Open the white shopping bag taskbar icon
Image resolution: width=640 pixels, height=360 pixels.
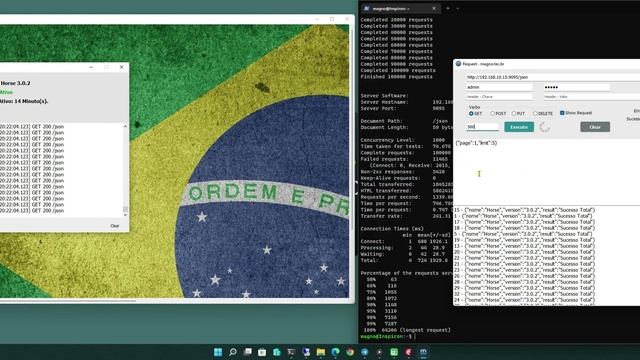(x=262, y=352)
